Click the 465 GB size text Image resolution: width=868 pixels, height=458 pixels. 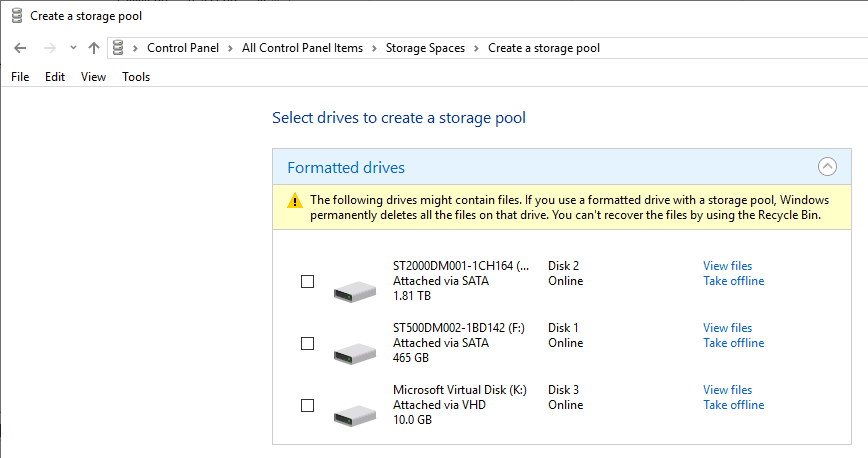(x=411, y=358)
